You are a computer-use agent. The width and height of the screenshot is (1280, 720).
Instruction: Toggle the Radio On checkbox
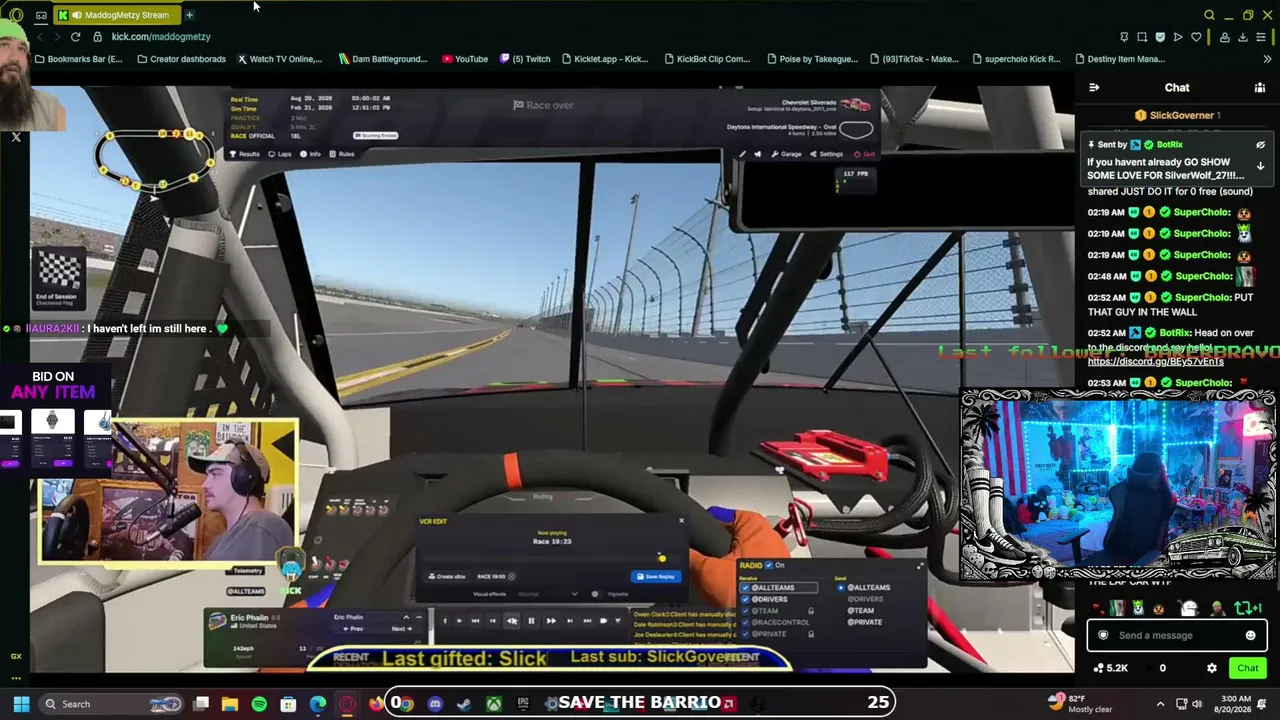[769, 565]
